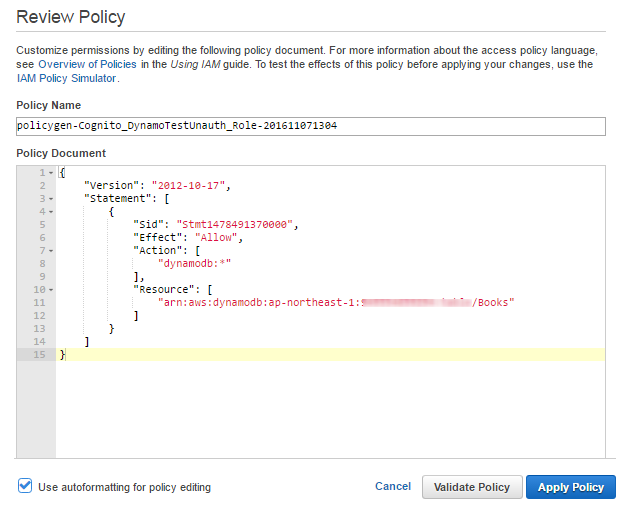The image size is (628, 510).
Task: Click the "Sid" key on line 5
Action: pos(148,224)
